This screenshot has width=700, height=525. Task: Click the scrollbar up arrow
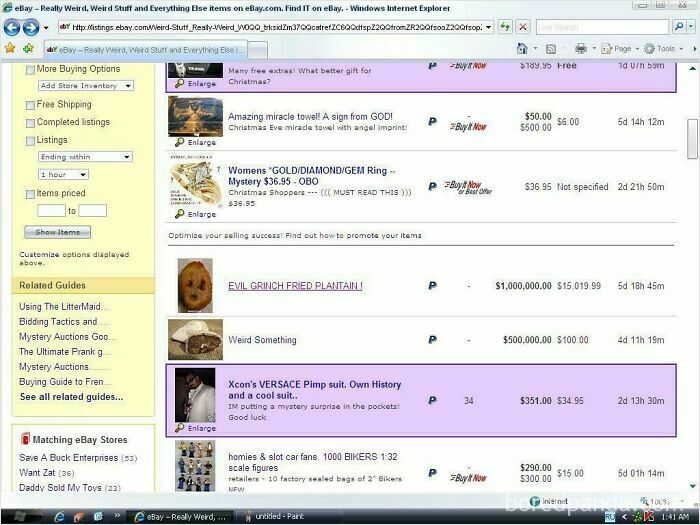(x=692, y=68)
